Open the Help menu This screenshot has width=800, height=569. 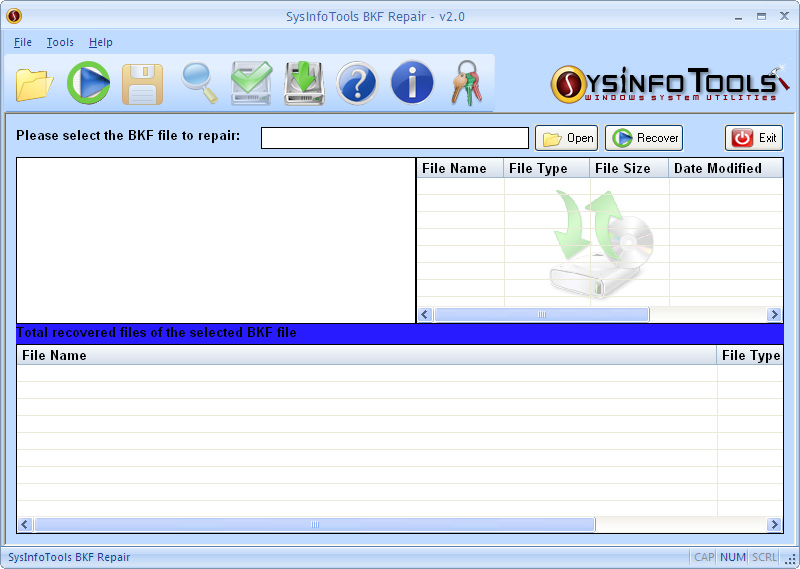point(101,42)
